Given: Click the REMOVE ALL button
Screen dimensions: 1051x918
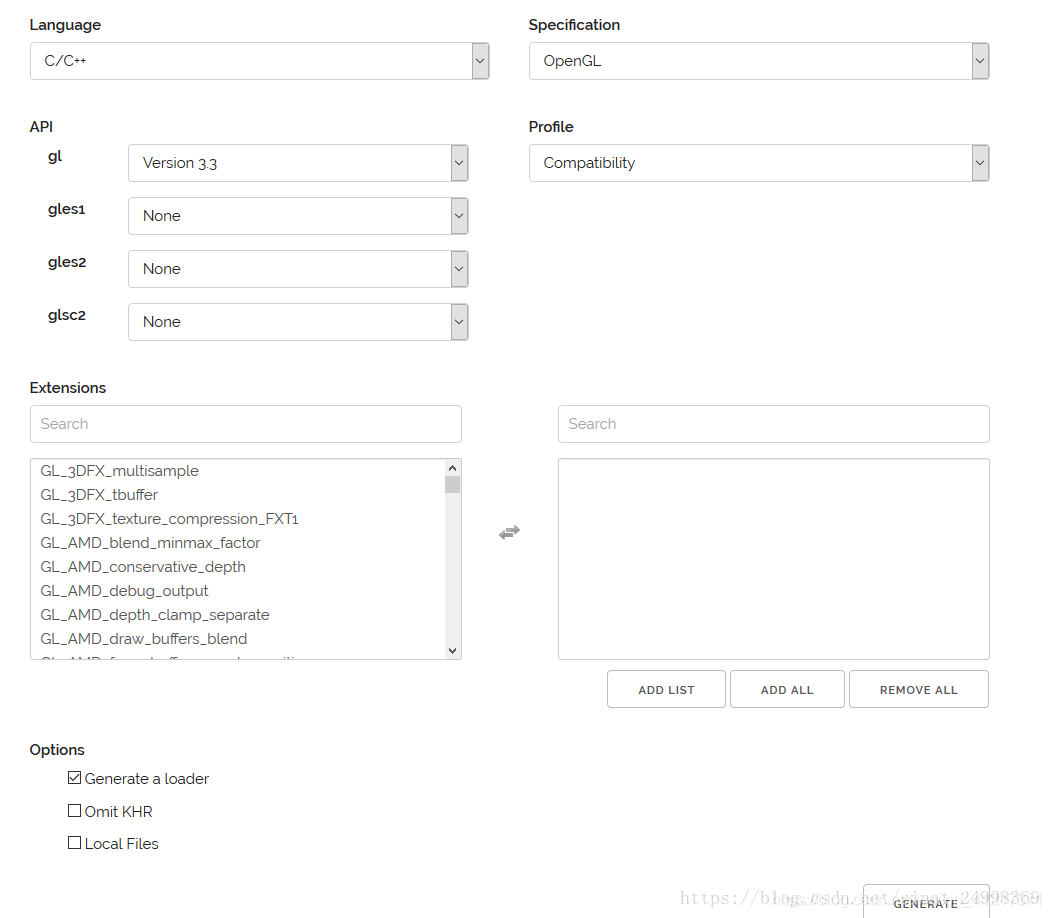Looking at the screenshot, I should pyautogui.click(x=919, y=690).
